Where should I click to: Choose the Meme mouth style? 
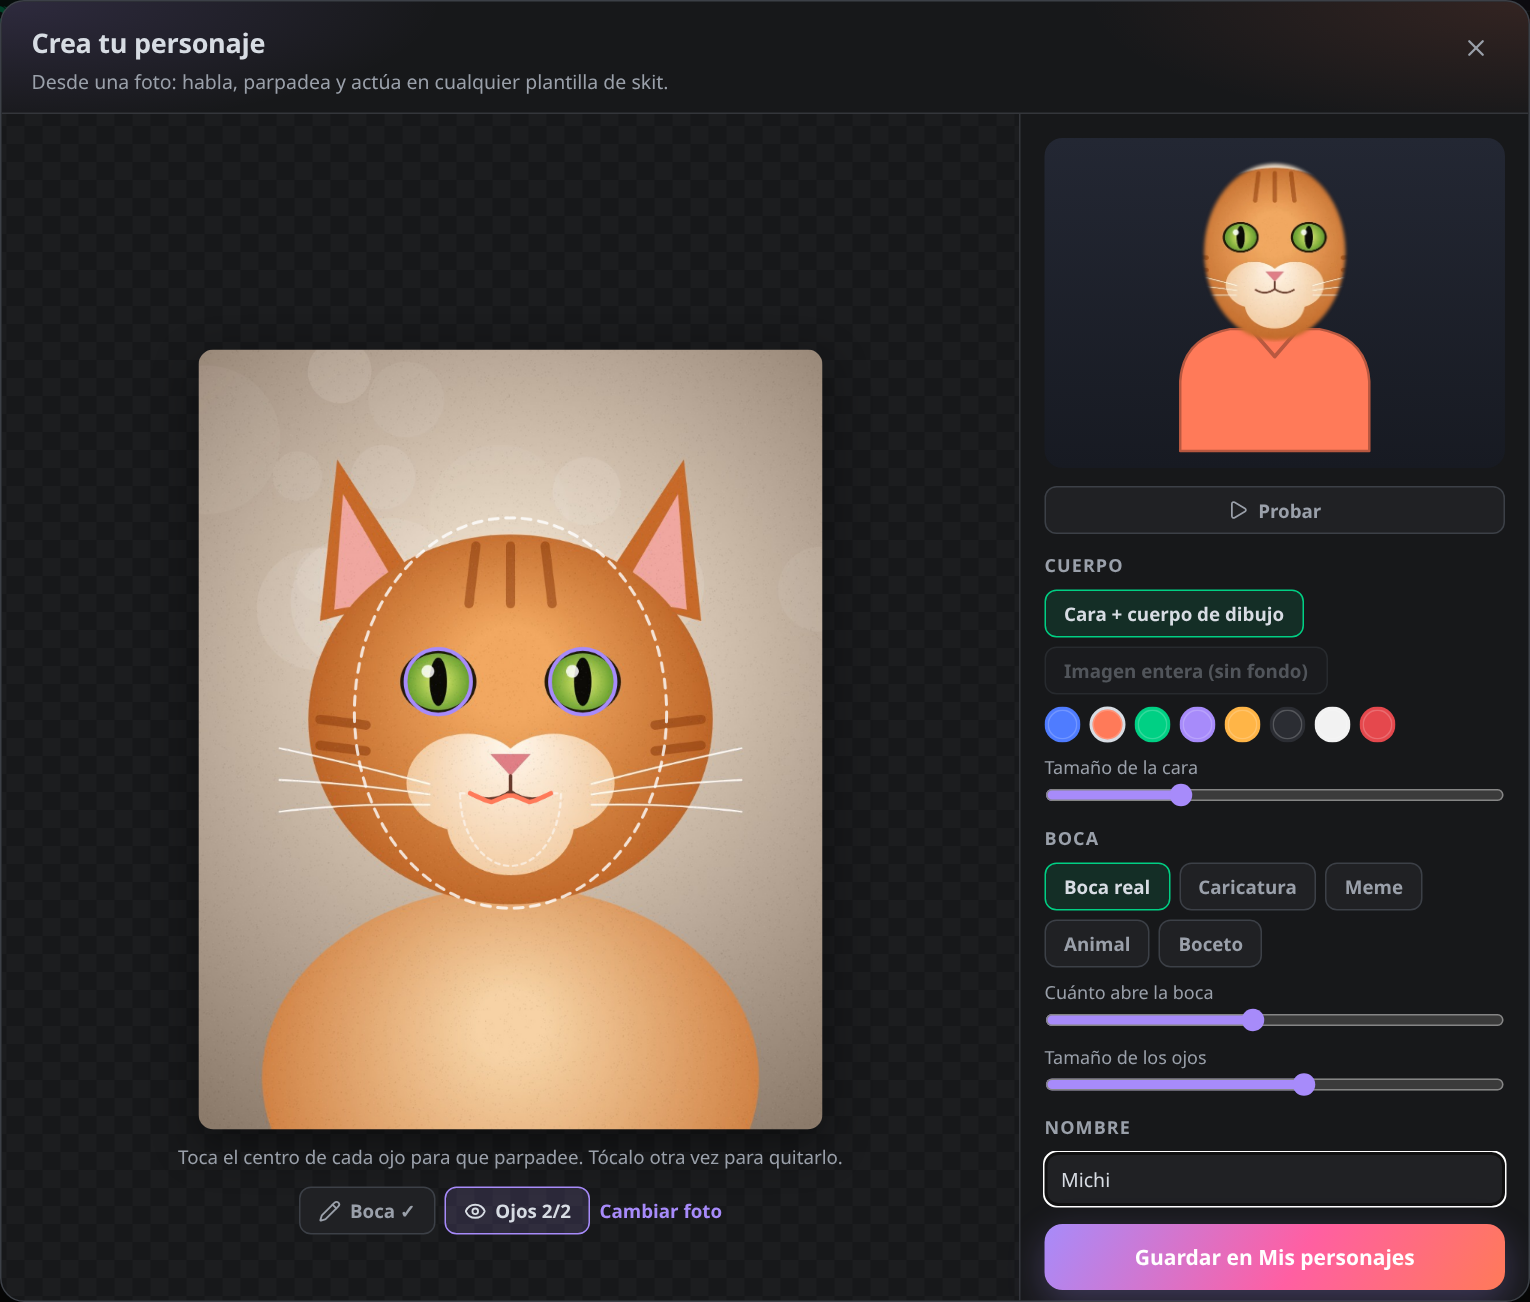1373,887
